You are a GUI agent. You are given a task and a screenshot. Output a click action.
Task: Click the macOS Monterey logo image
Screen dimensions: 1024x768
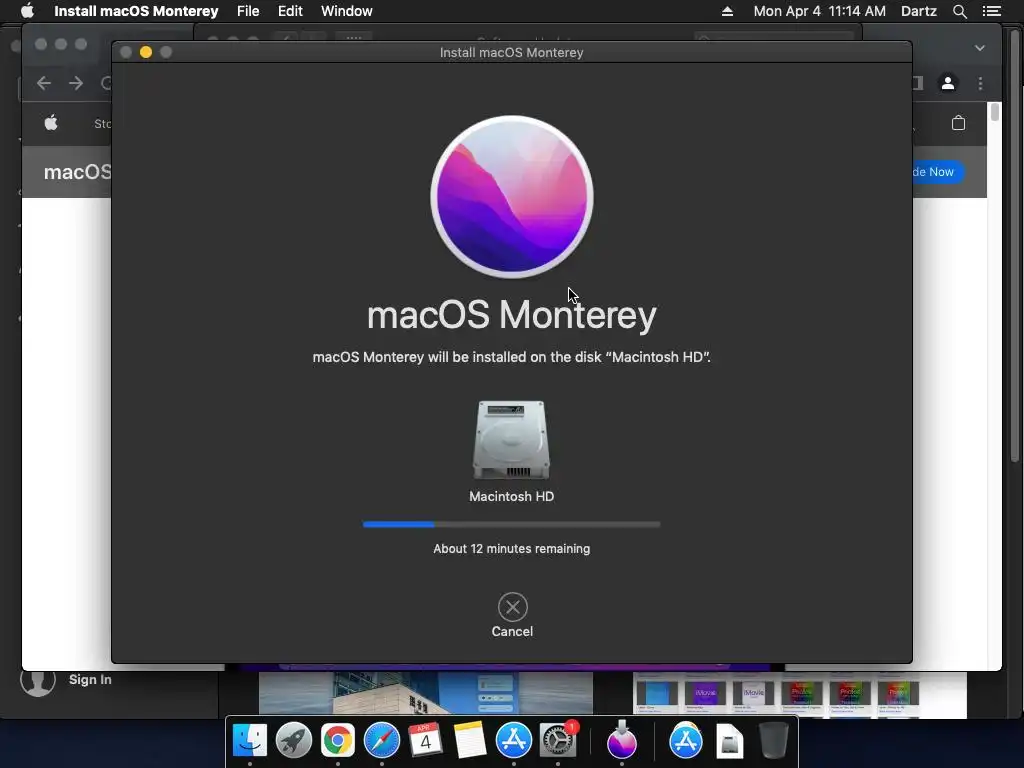point(512,197)
